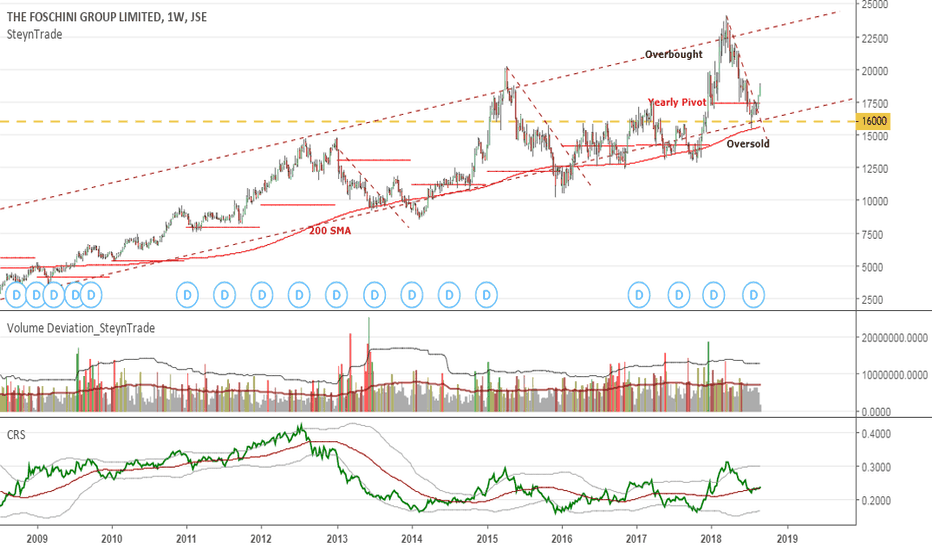Click the 2014 label on time axis
Screen dimensions: 932x550
[x=411, y=539]
